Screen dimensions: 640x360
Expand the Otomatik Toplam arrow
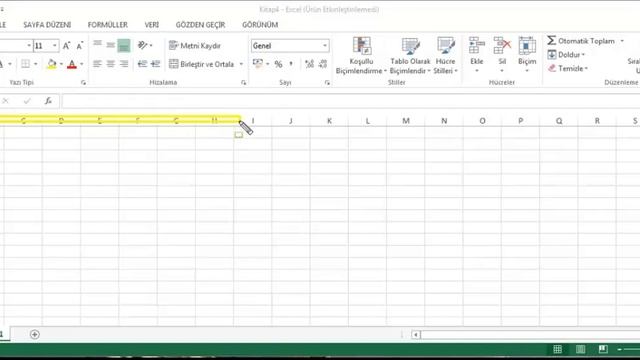622,41
